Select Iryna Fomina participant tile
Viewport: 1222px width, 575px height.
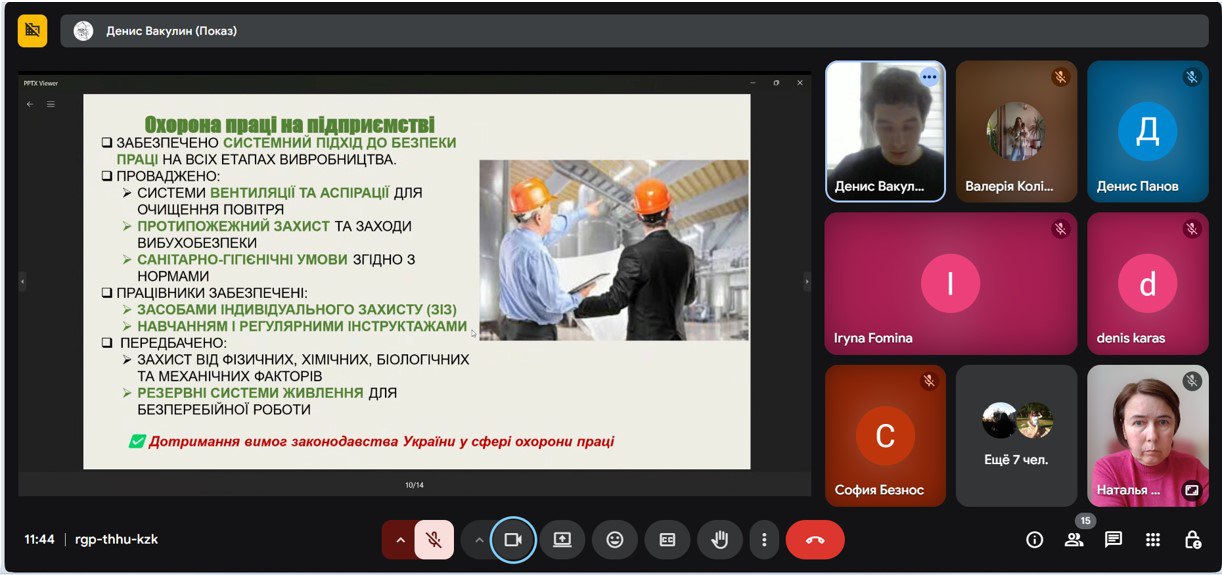(951, 283)
